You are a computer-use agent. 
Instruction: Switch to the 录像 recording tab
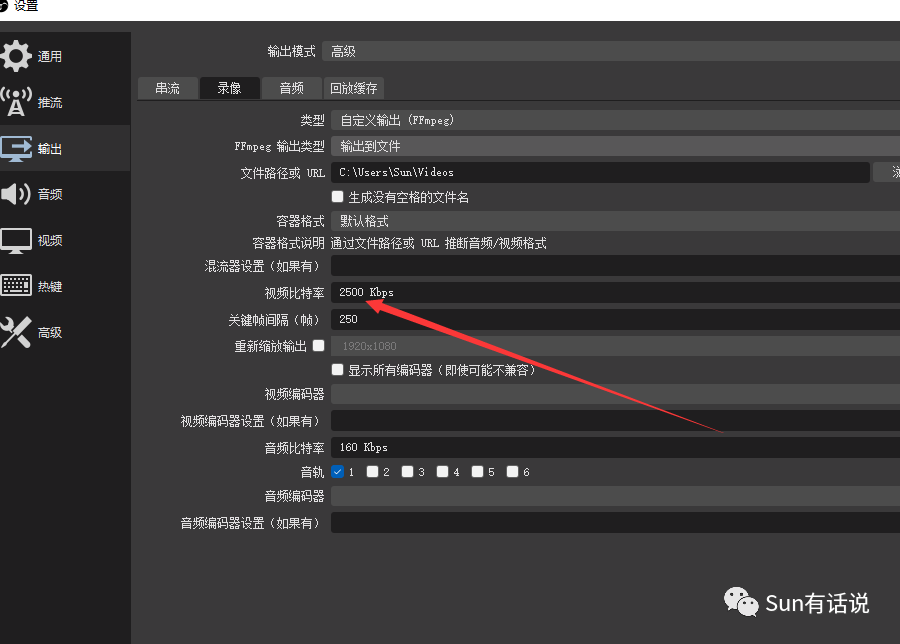[x=230, y=88]
